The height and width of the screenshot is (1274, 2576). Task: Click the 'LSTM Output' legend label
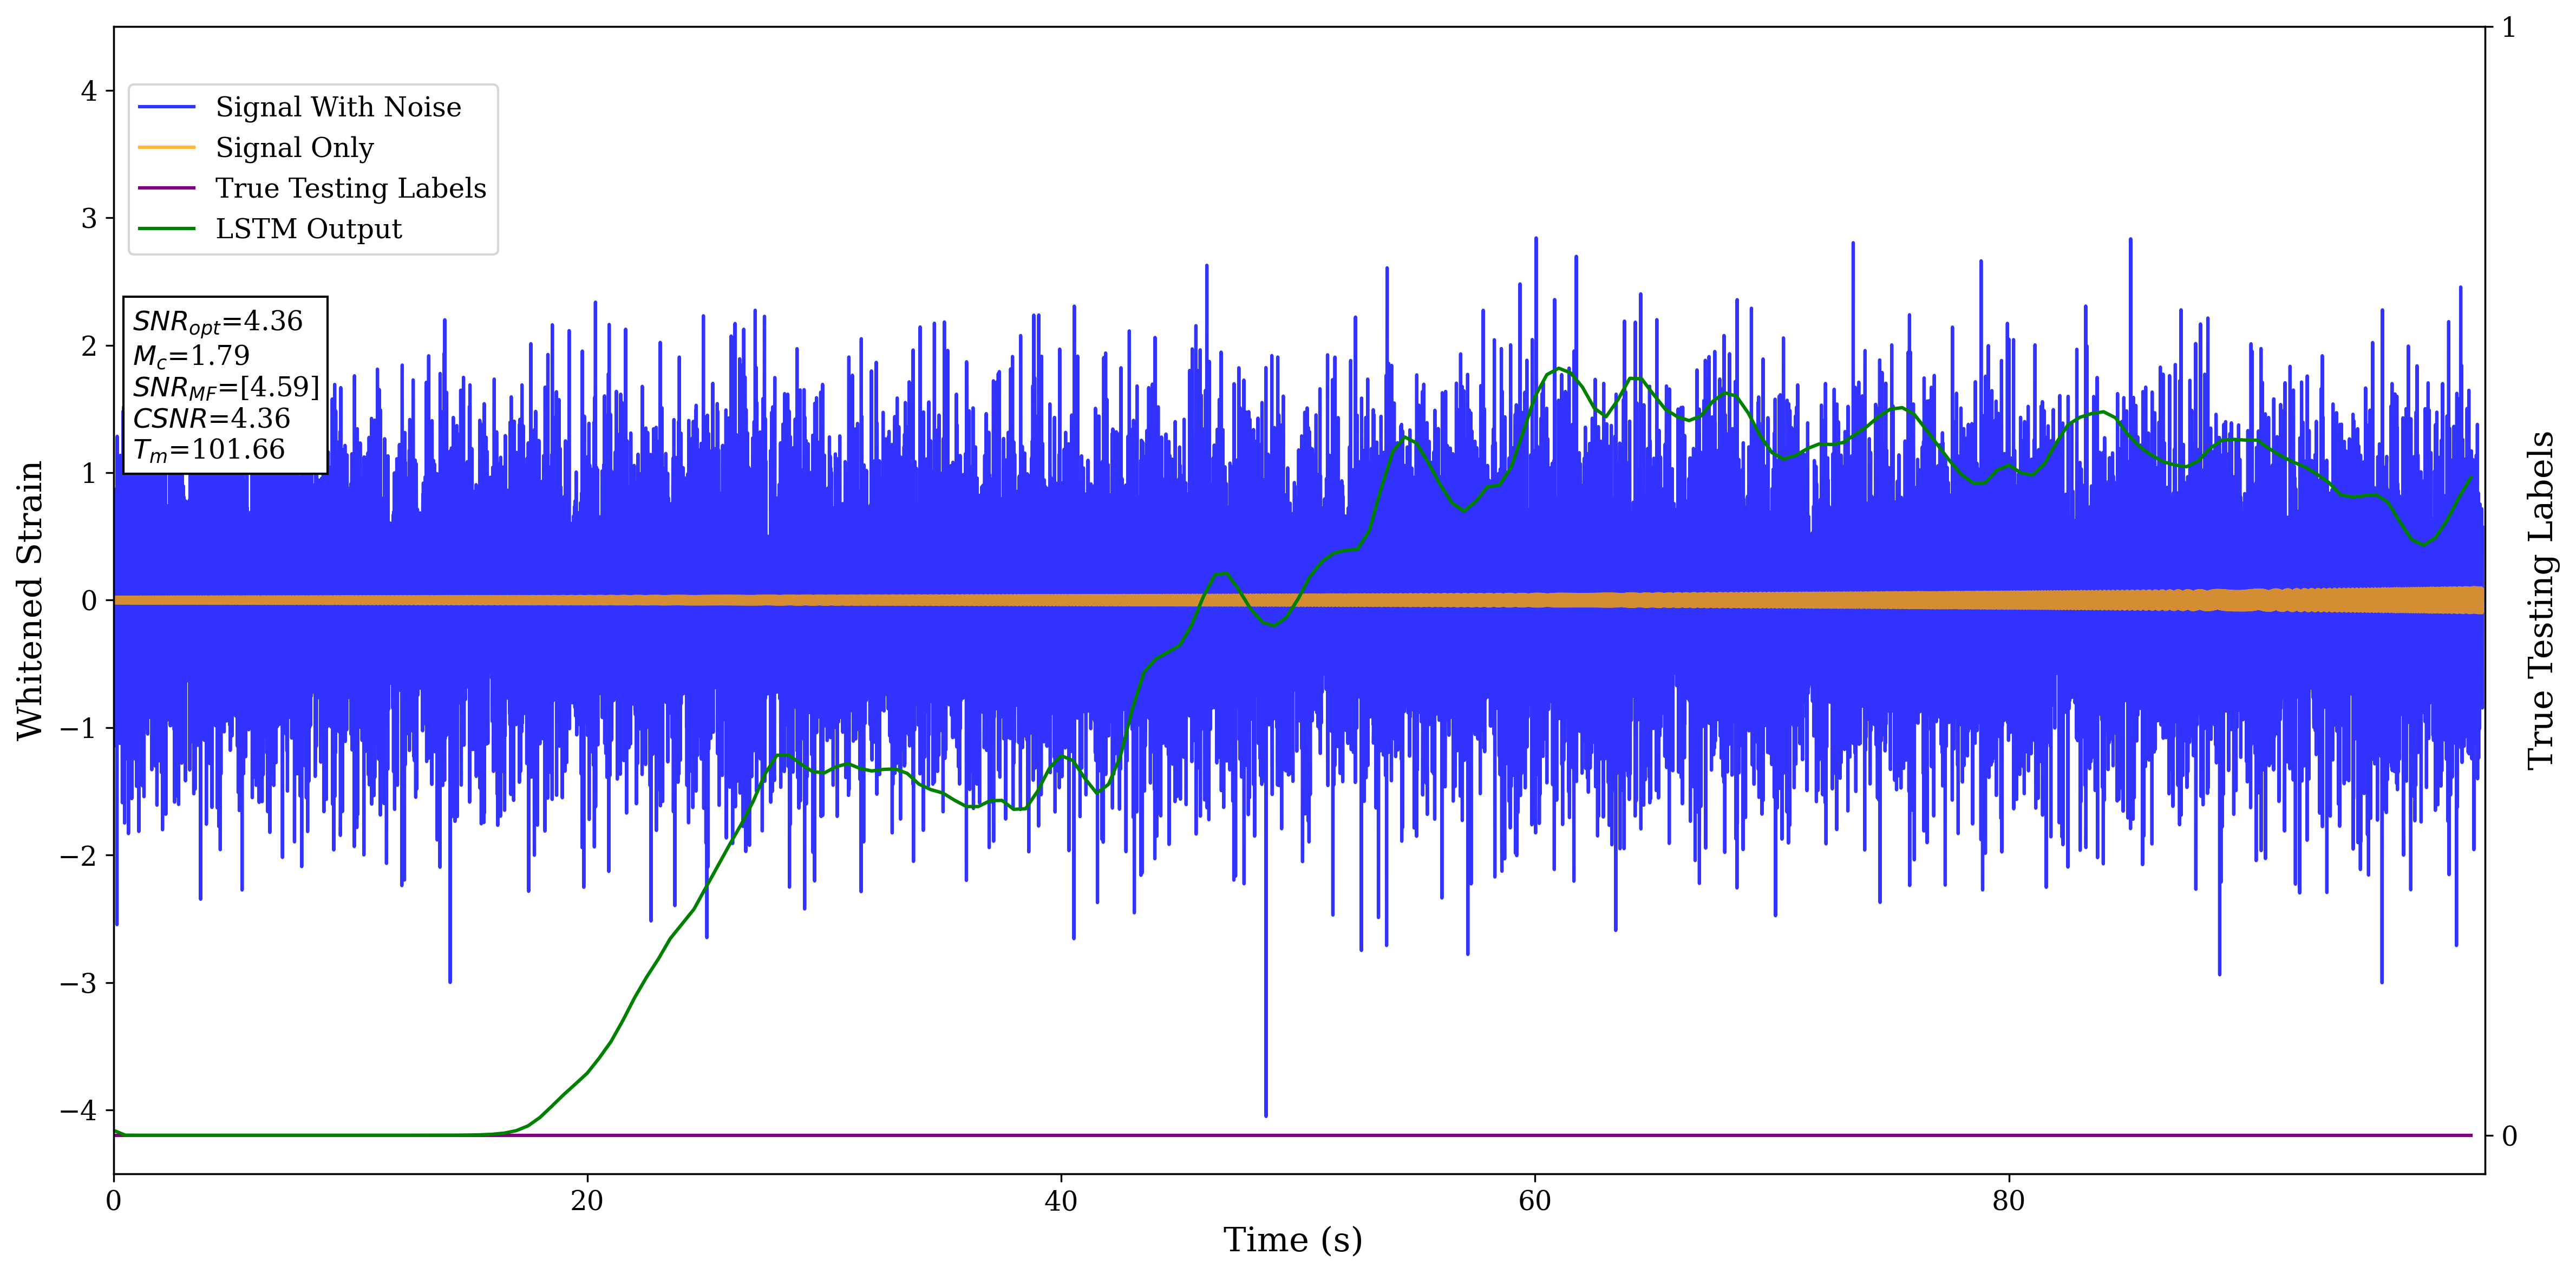pyautogui.click(x=308, y=229)
